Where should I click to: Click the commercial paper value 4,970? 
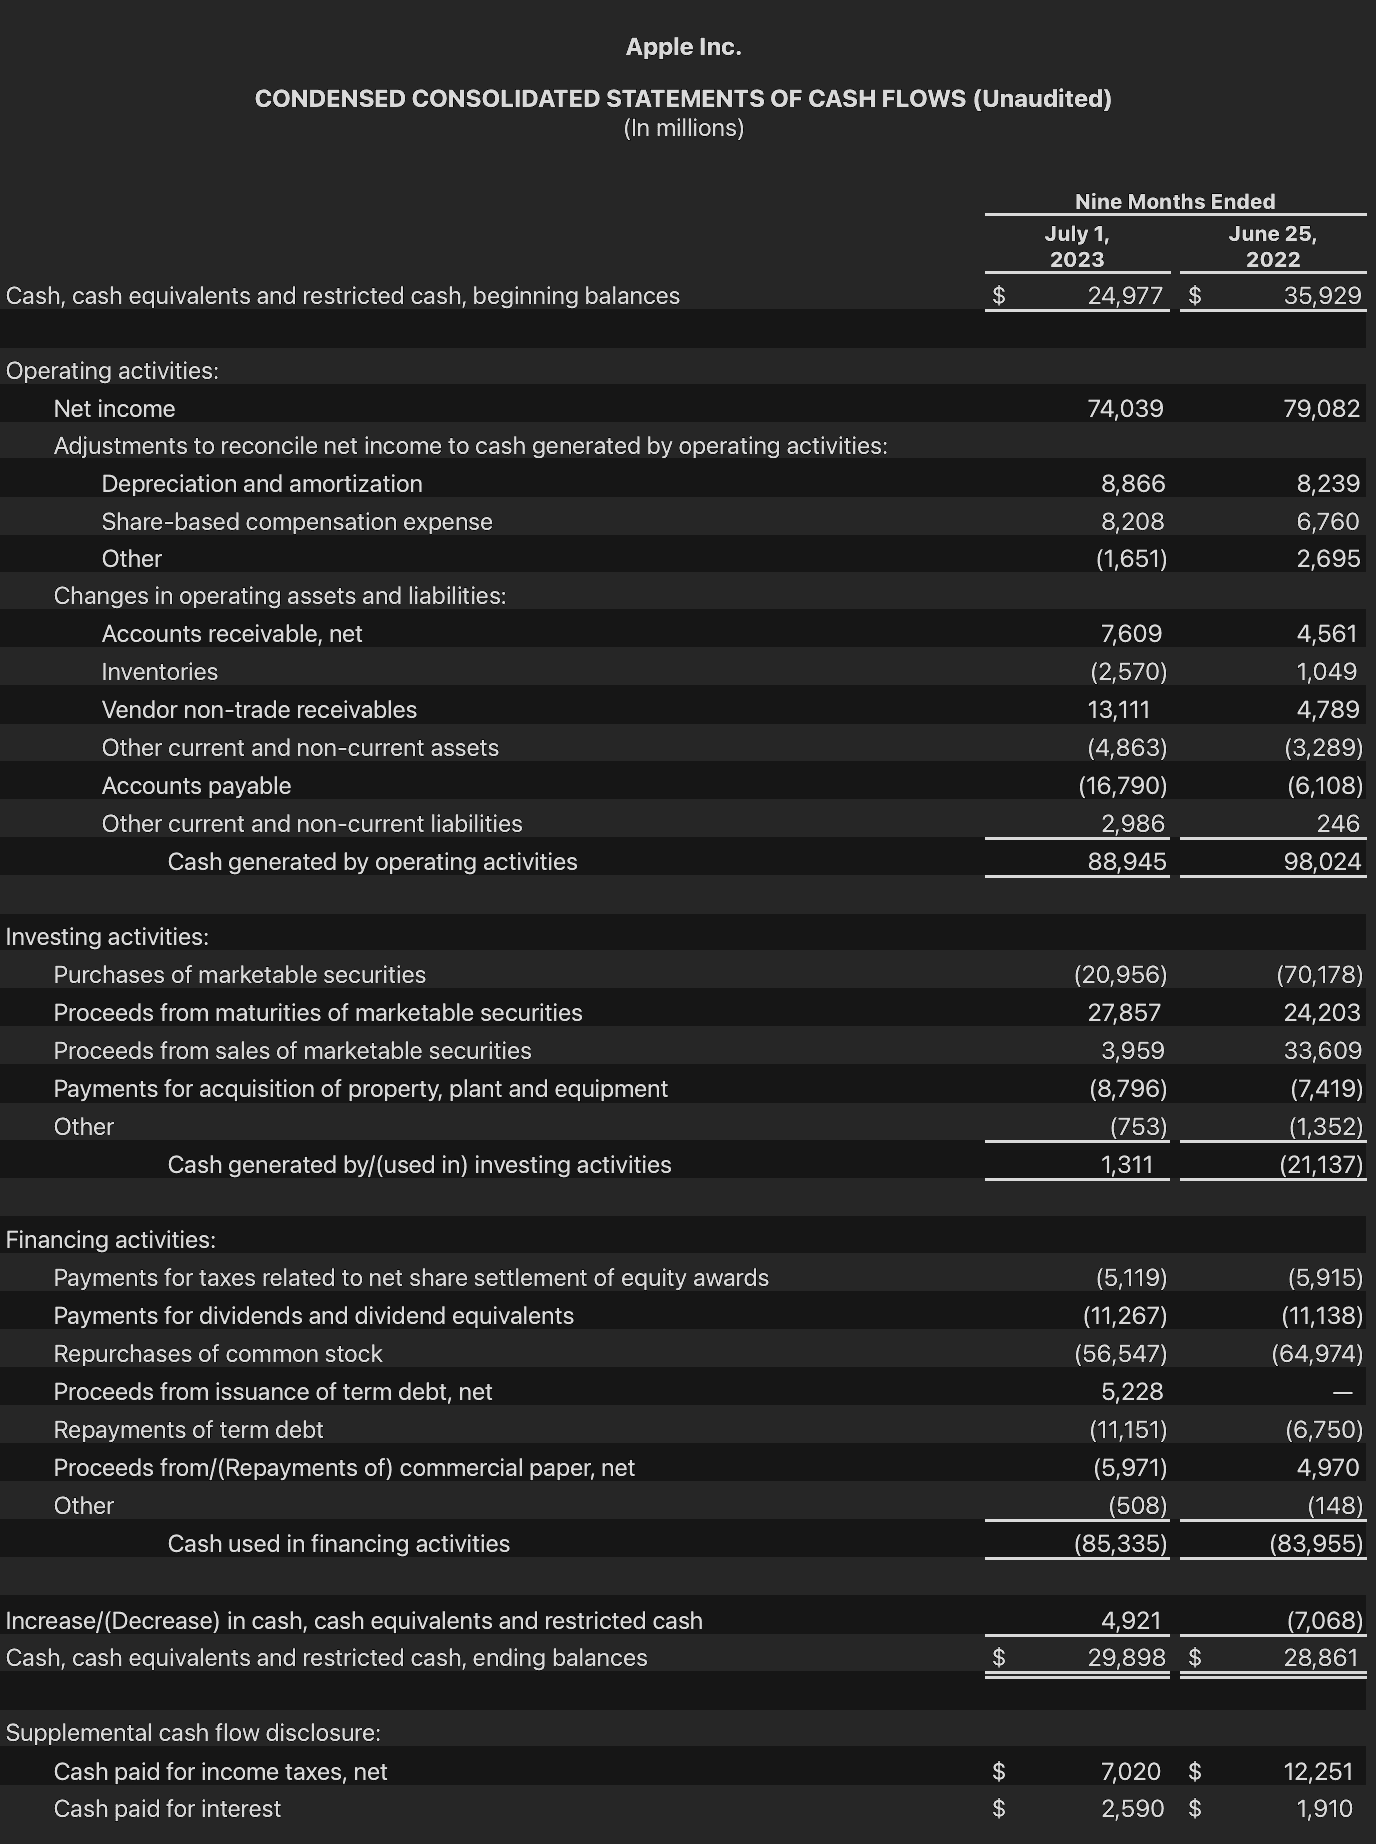pyautogui.click(x=1328, y=1468)
